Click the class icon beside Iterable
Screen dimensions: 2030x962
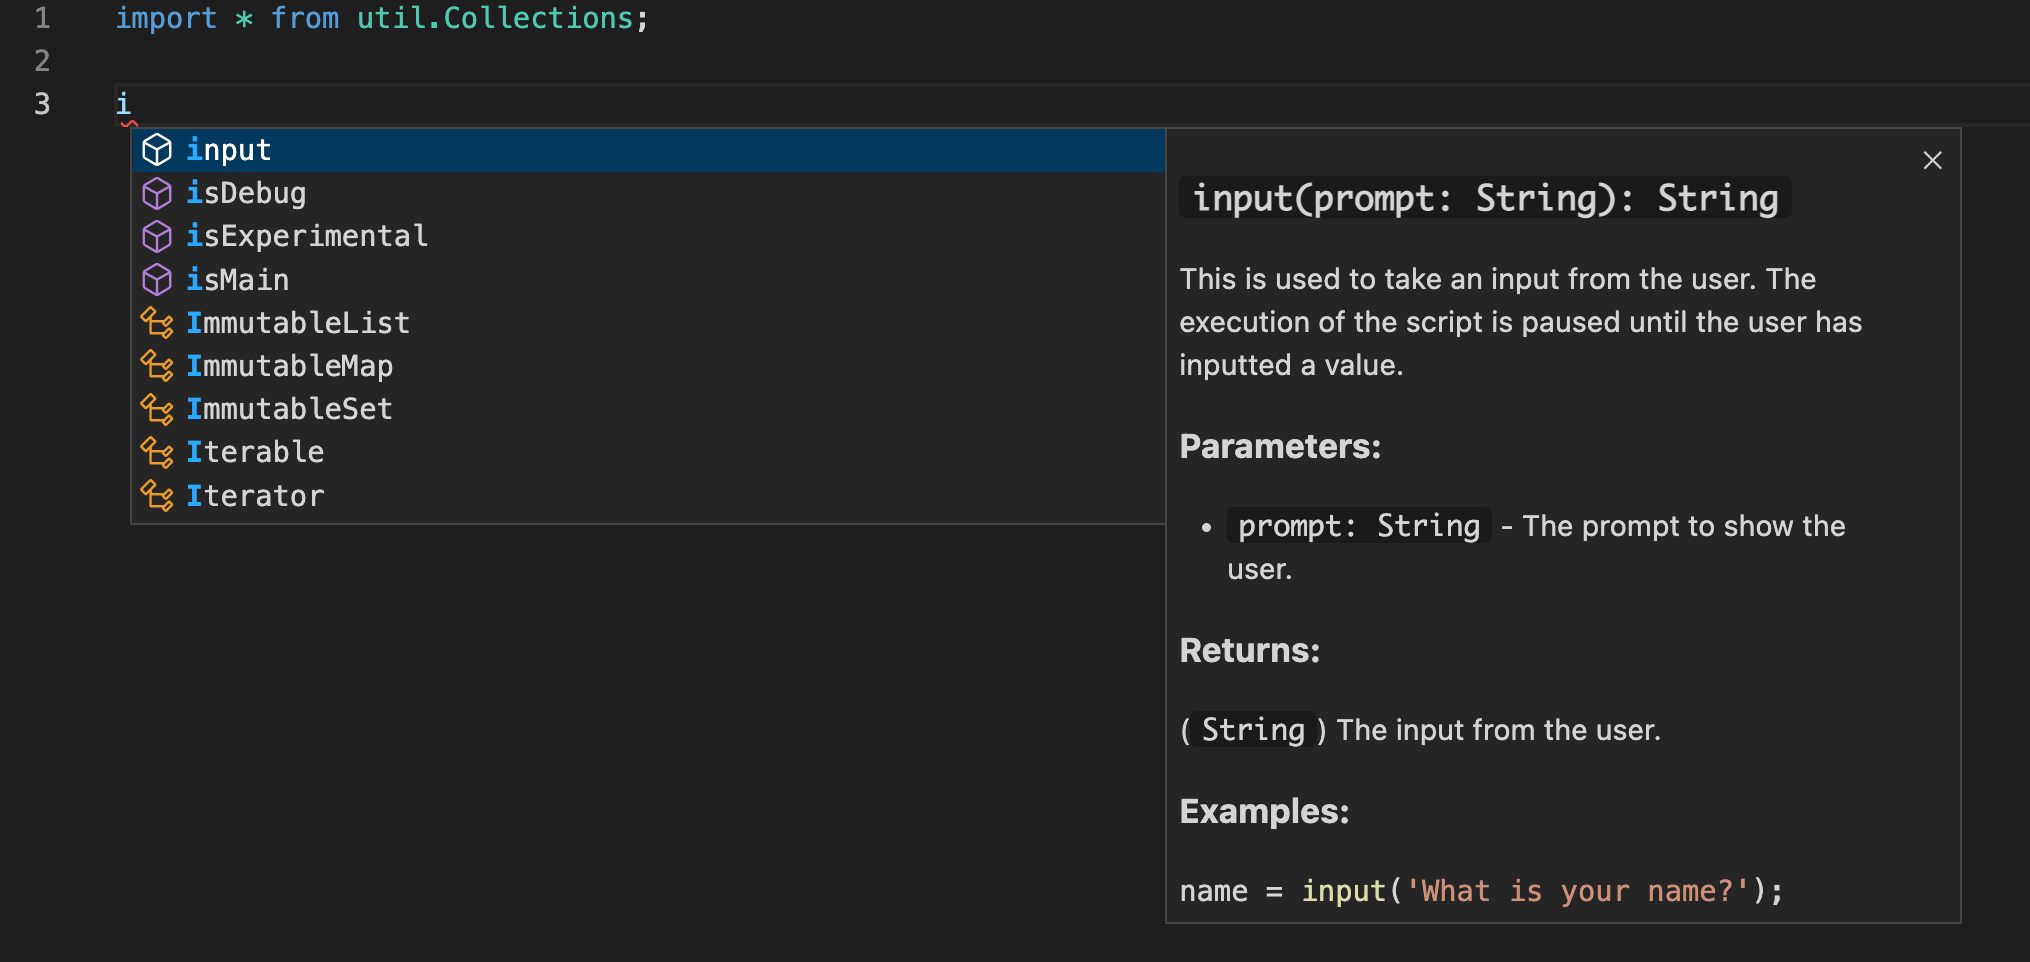[x=157, y=452]
